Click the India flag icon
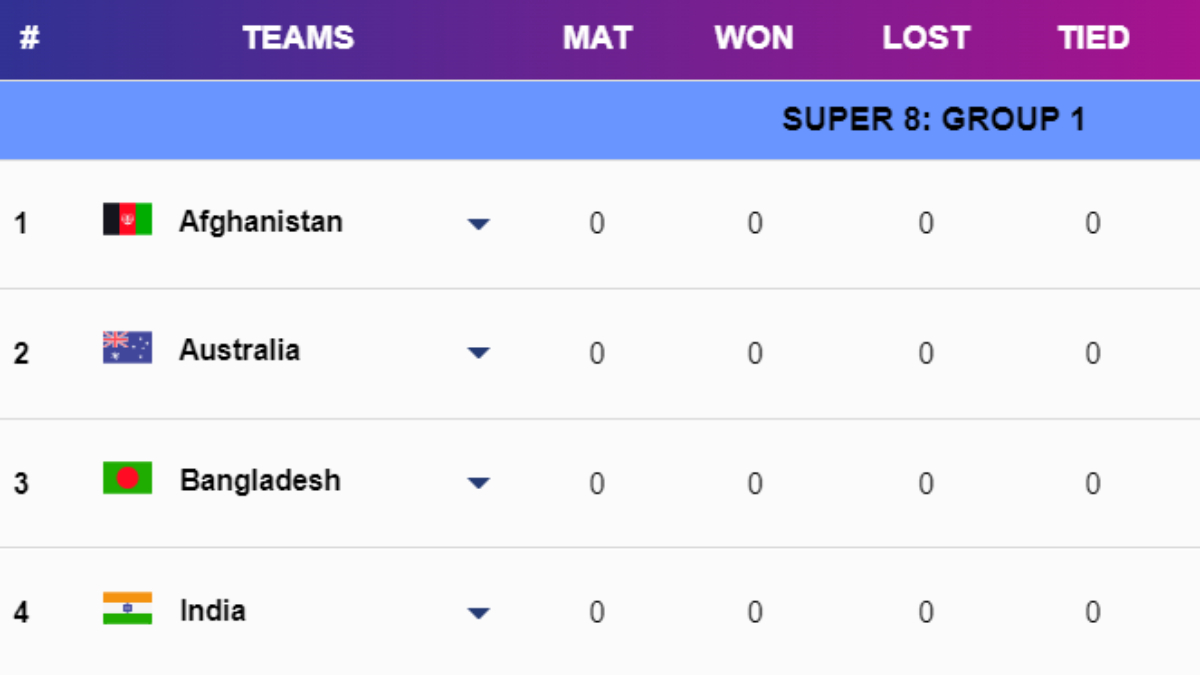Viewport: 1200px width, 675px height. [x=127, y=608]
